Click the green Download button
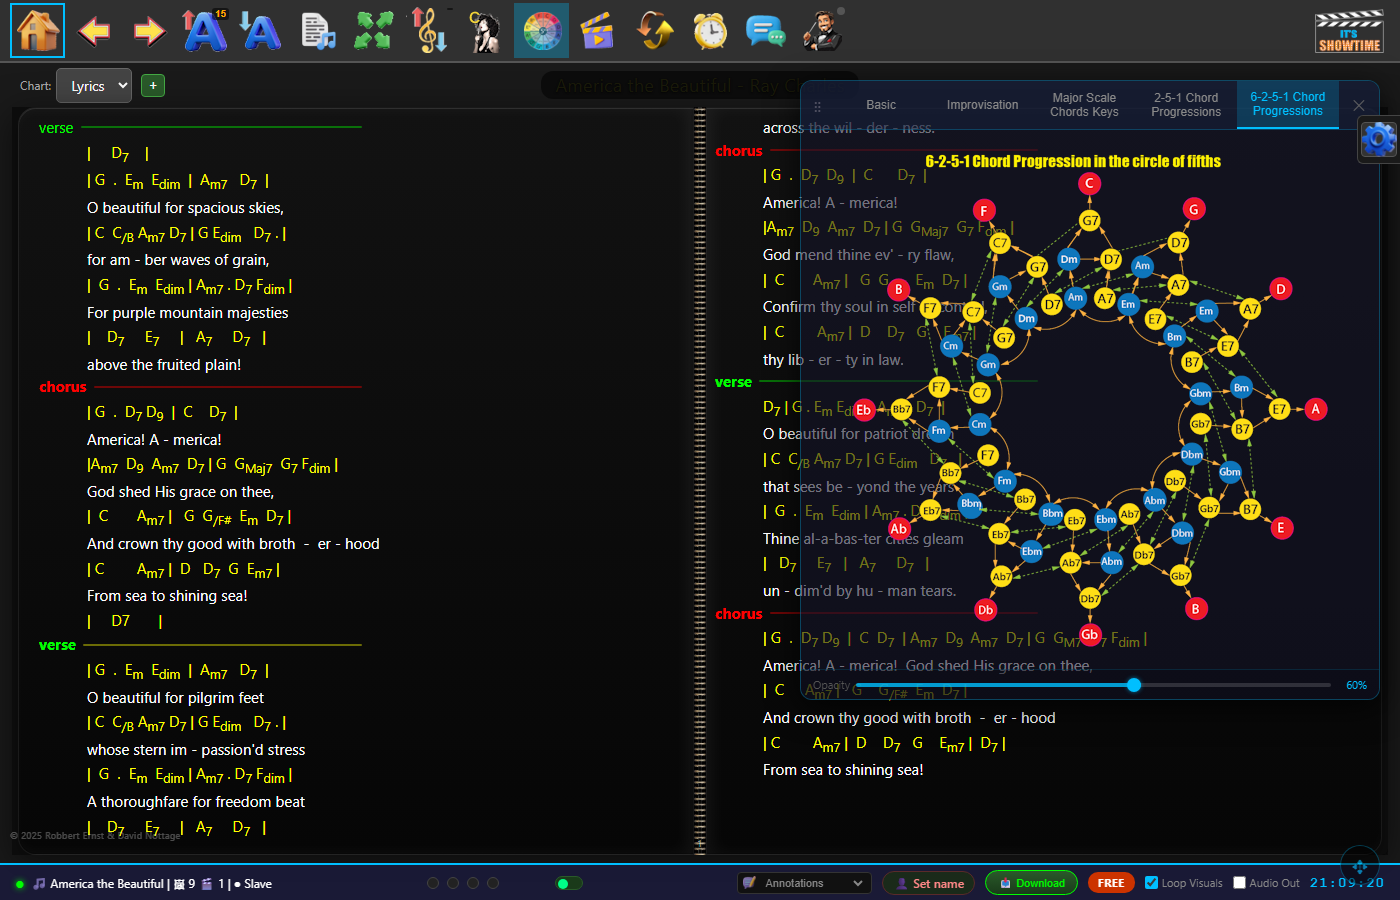The height and width of the screenshot is (900, 1400). (1031, 883)
